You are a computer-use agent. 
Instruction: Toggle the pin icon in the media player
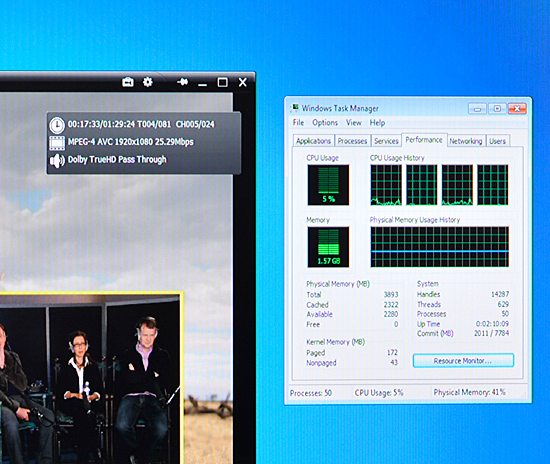point(182,82)
